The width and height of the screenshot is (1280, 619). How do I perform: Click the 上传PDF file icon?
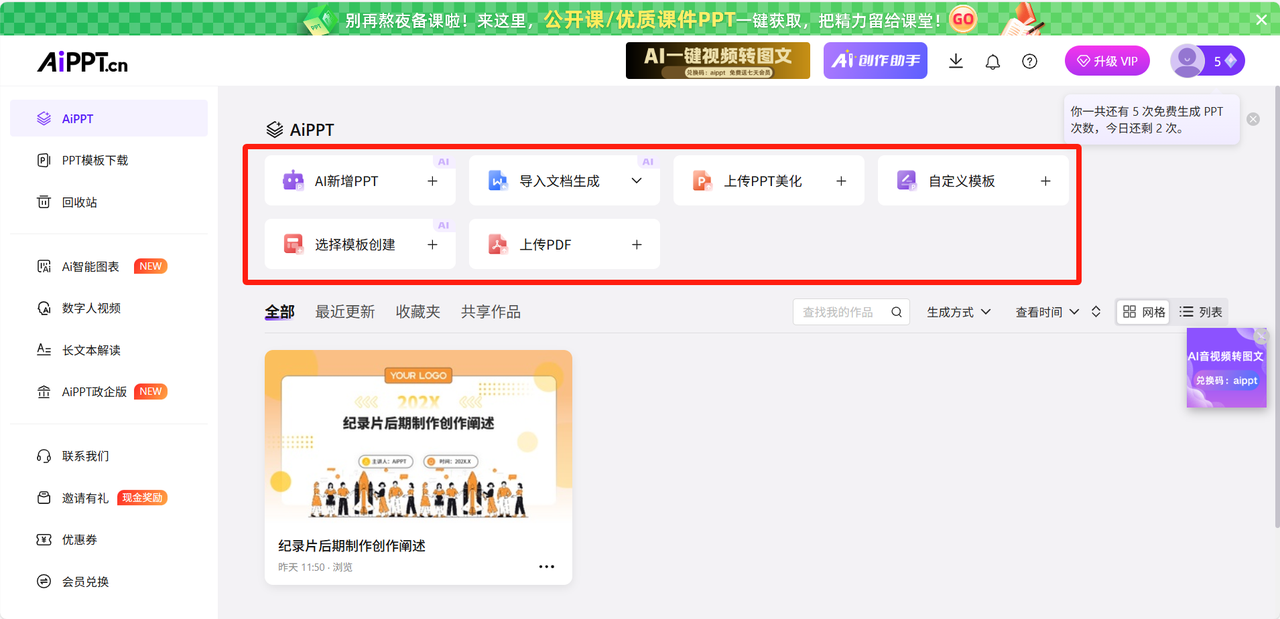click(x=497, y=244)
